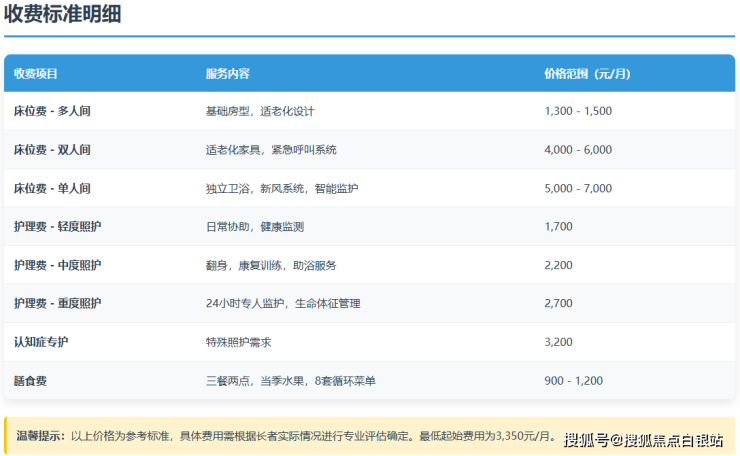Click the 护理费 - 重度照护 row label
The width and height of the screenshot is (740, 456).
coord(57,303)
